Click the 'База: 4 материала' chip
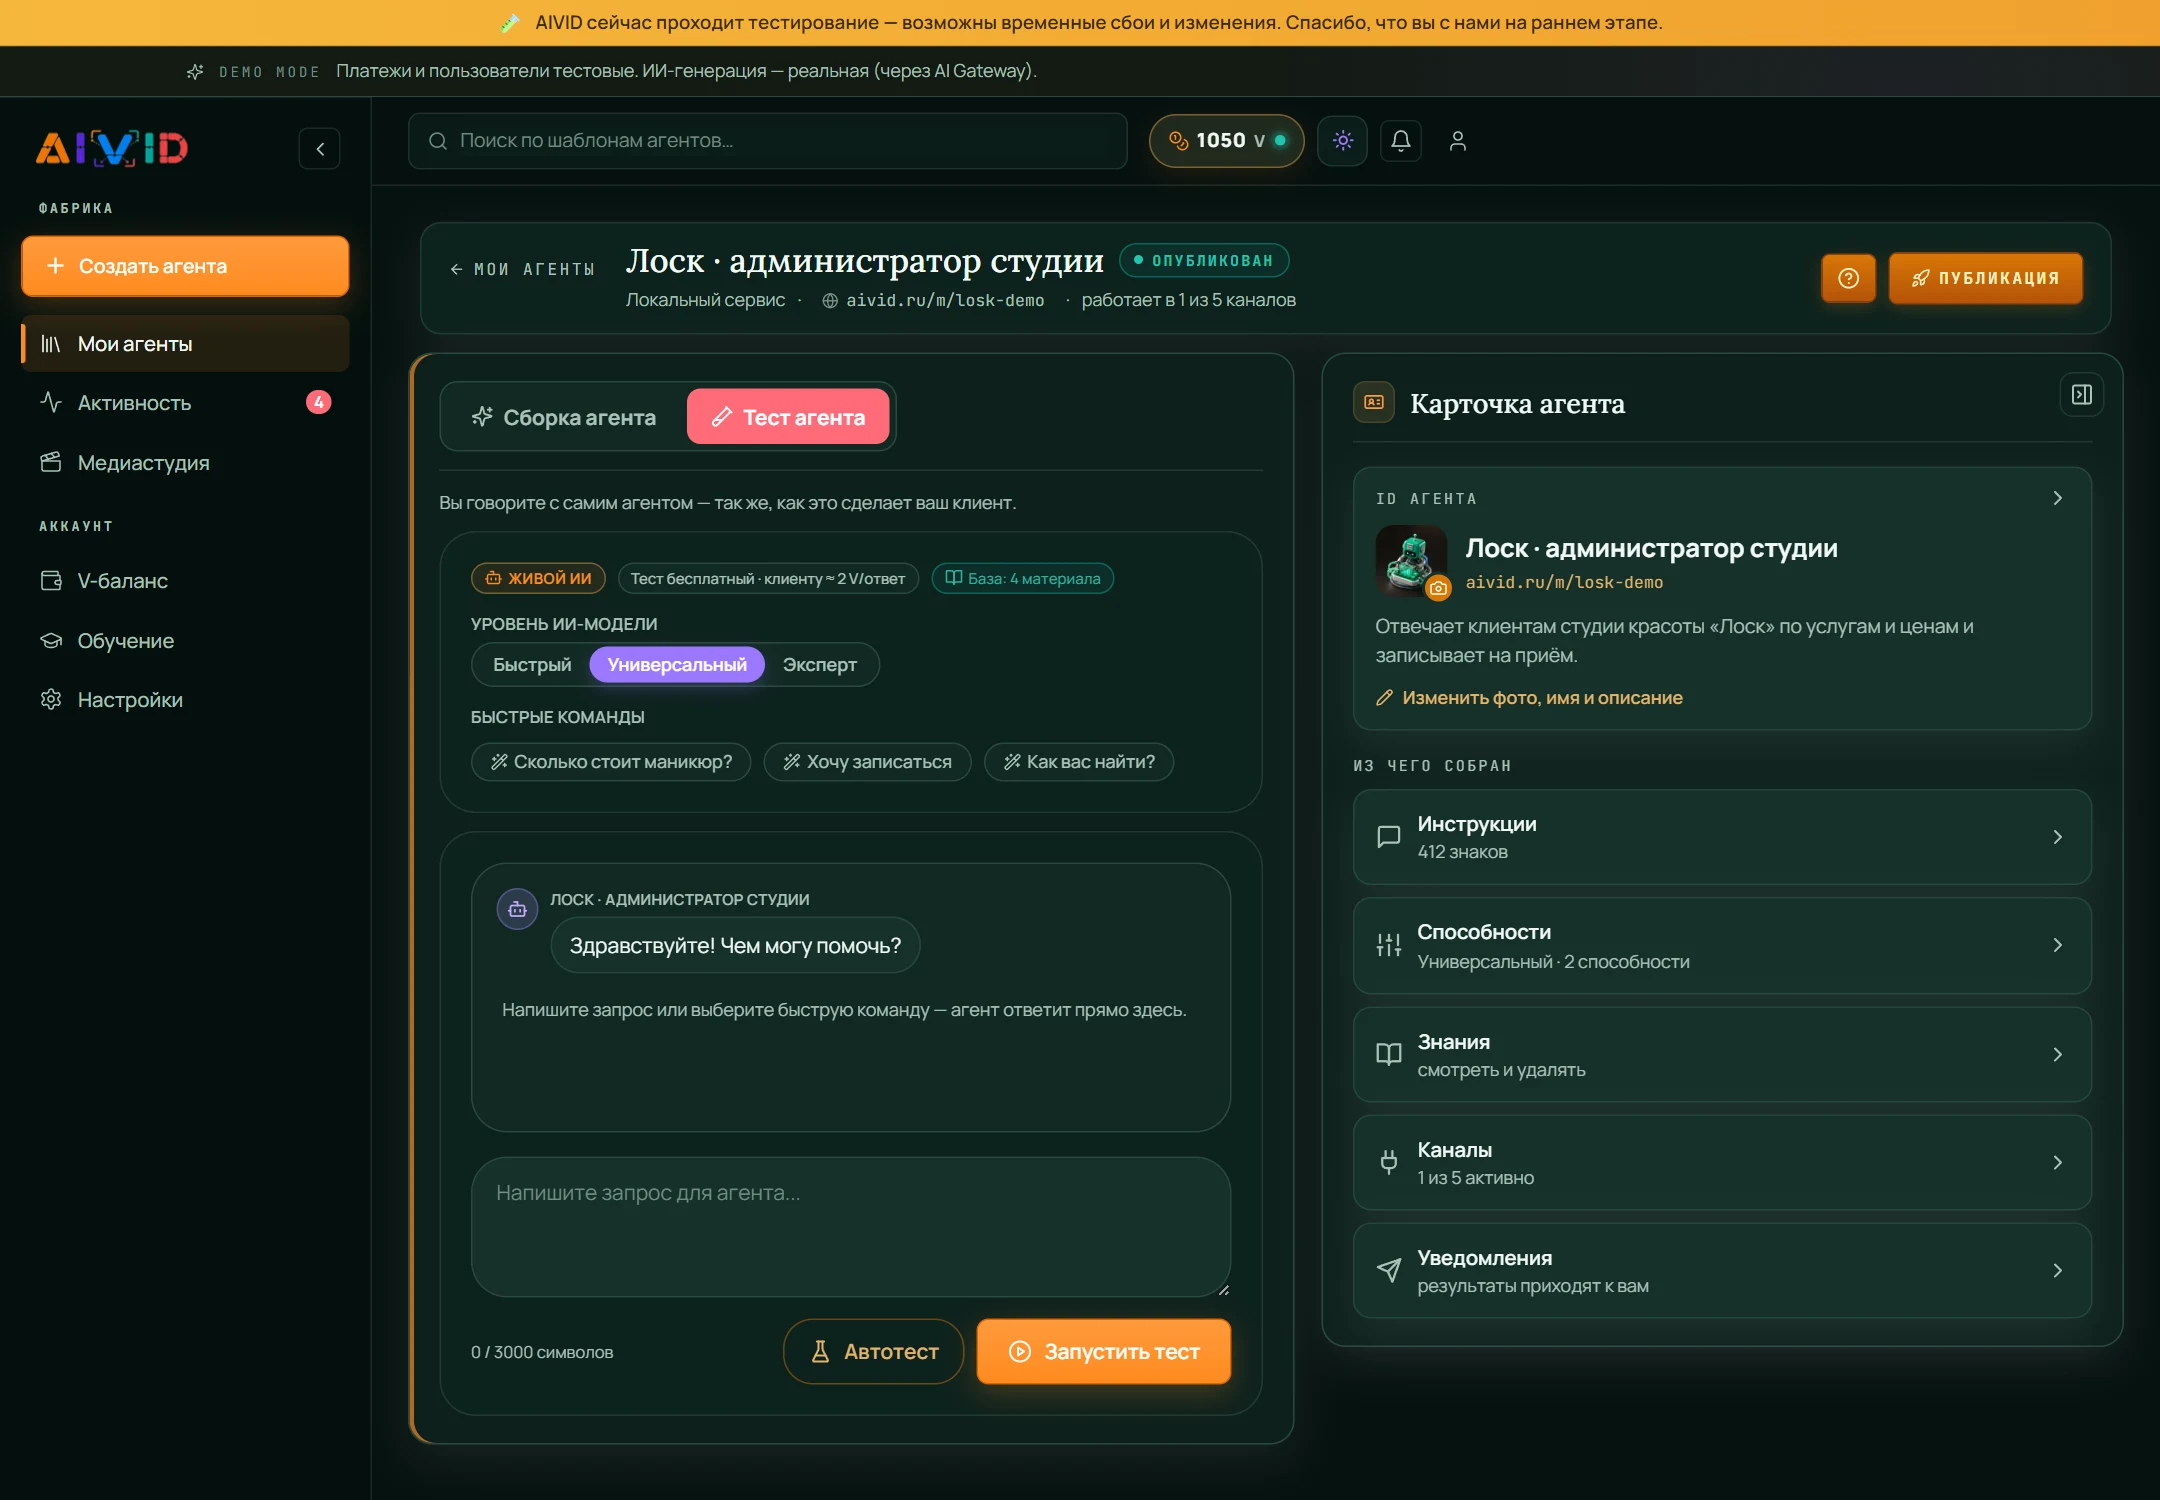2160x1500 pixels. click(x=1023, y=579)
